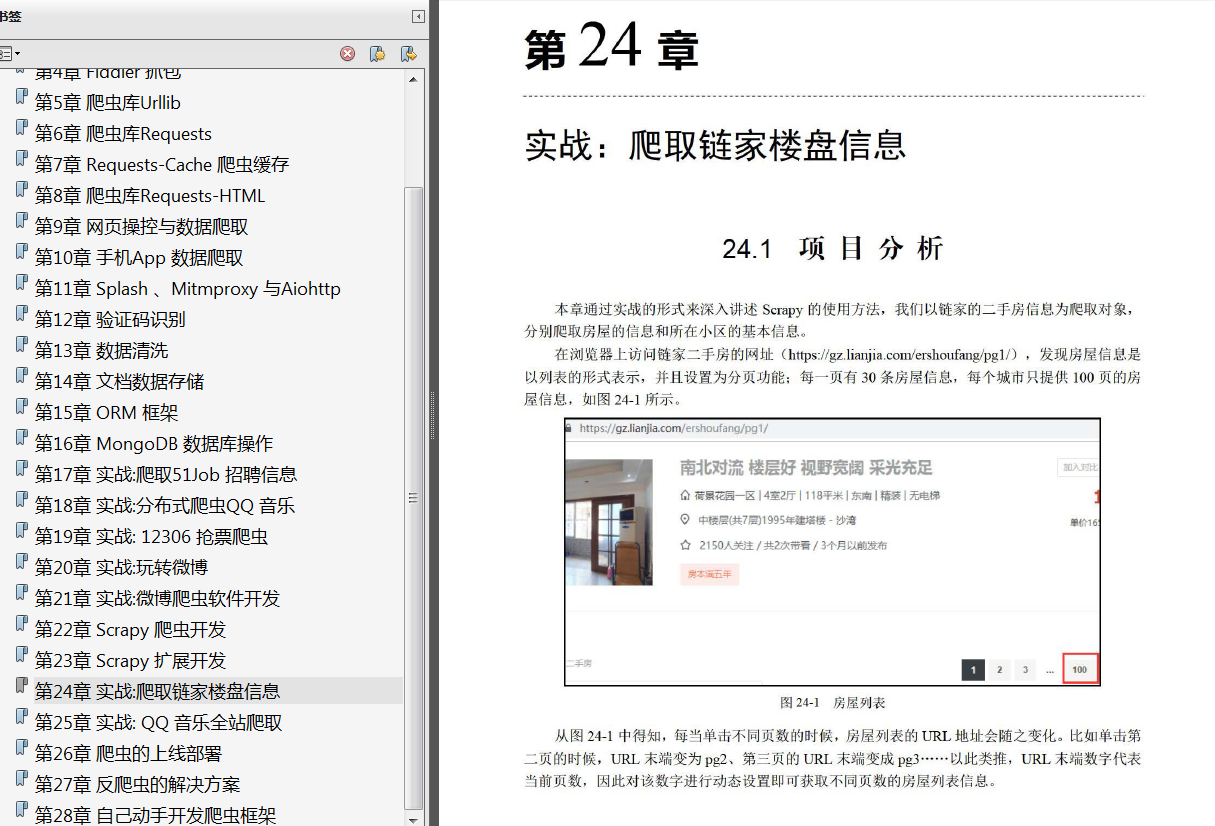
Task: Select bookmark 第12章 验证码识别
Action: (x=110, y=320)
